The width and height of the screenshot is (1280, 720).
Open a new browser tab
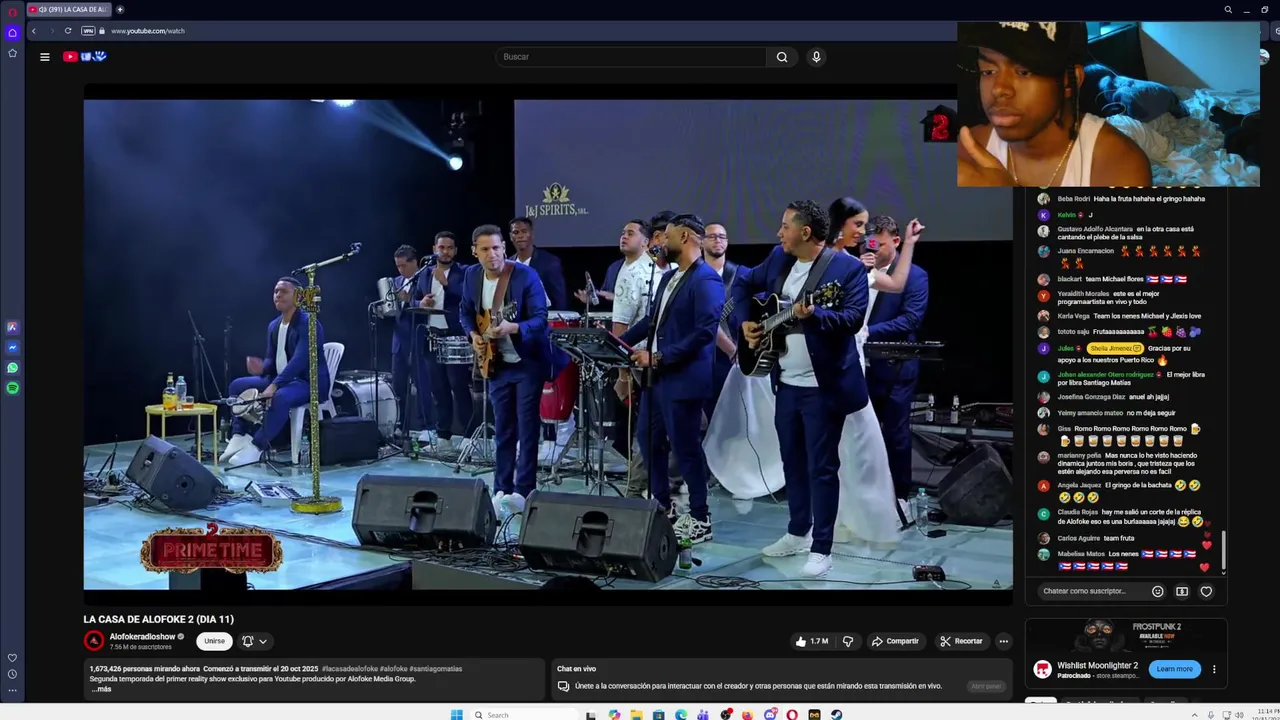coord(120,9)
